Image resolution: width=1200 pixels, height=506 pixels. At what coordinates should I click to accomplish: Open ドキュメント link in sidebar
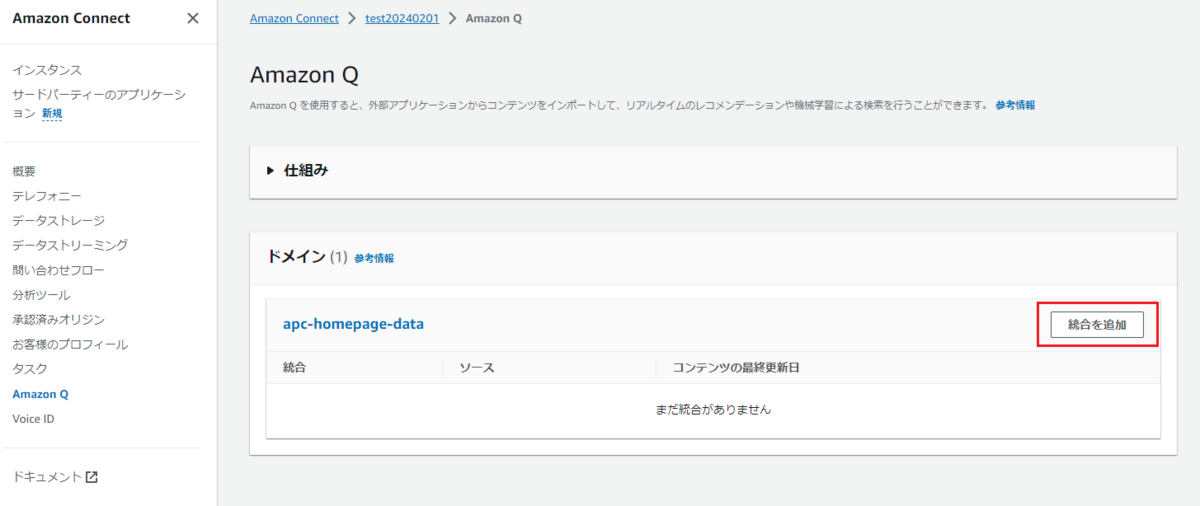pos(46,477)
